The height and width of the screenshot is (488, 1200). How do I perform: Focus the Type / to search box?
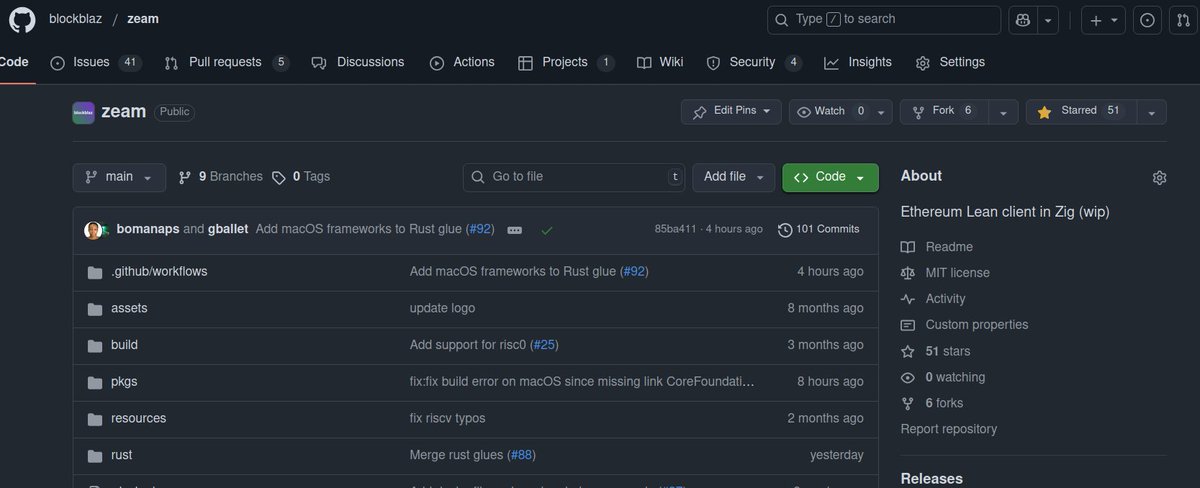pos(884,20)
